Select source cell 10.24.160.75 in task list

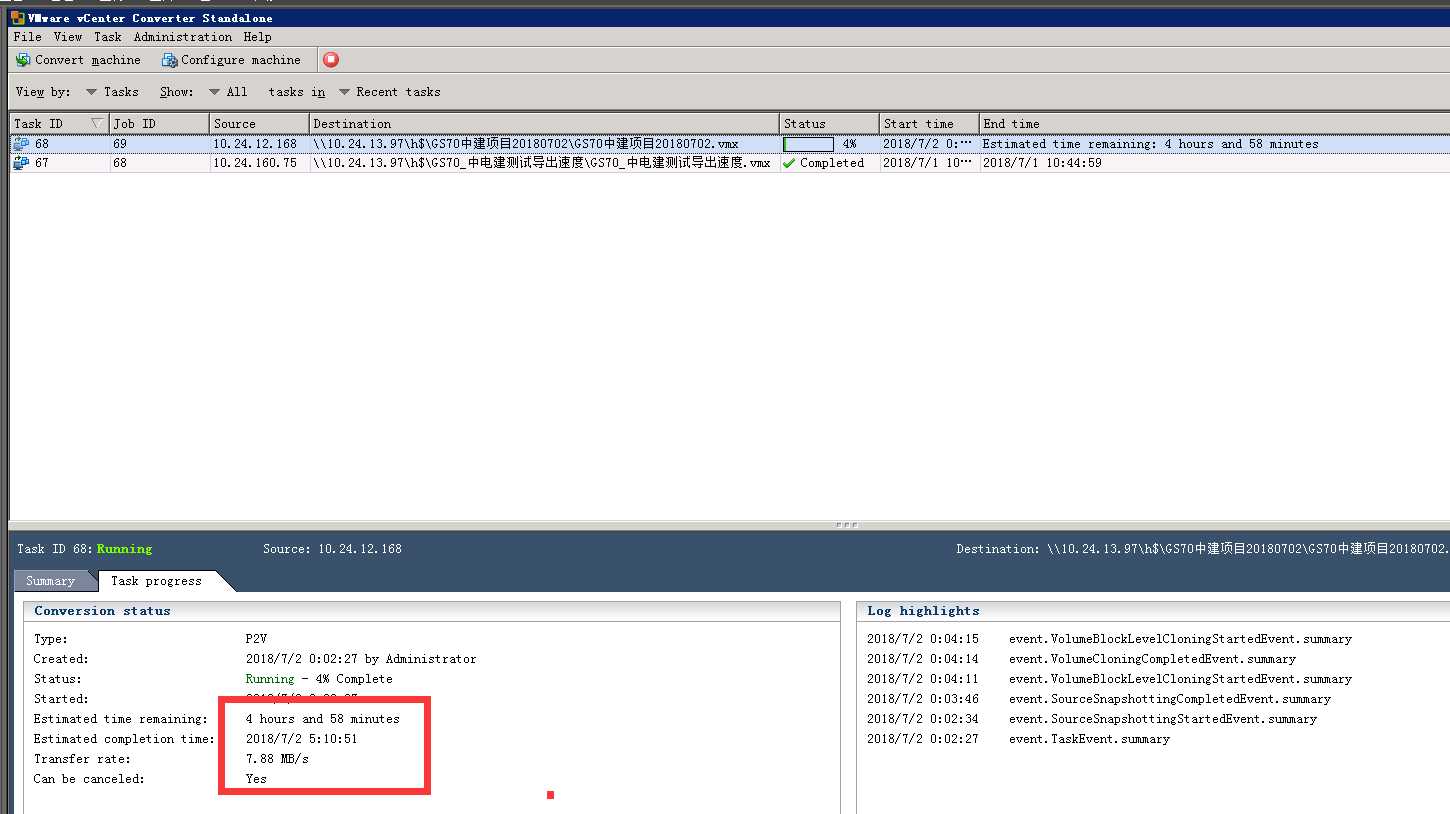coord(255,163)
